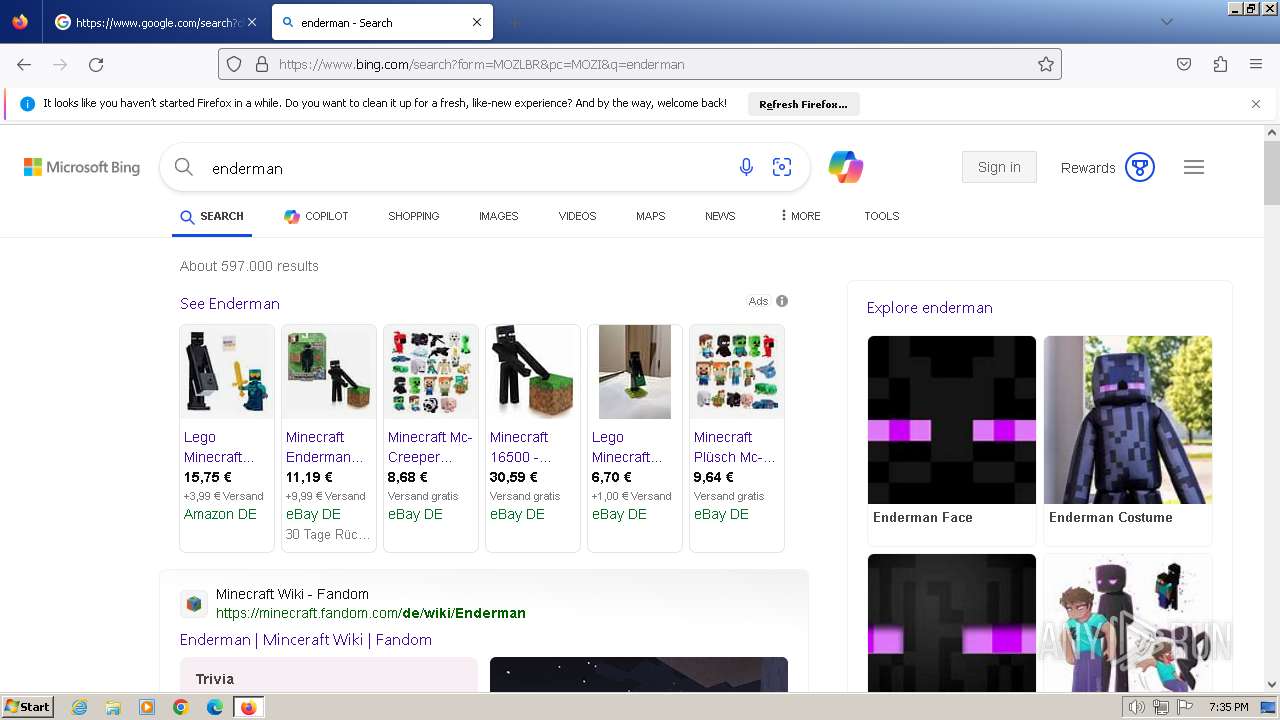Image resolution: width=1280 pixels, height=720 pixels.
Task: Click the magnifier icon in search box
Action: coord(184,167)
